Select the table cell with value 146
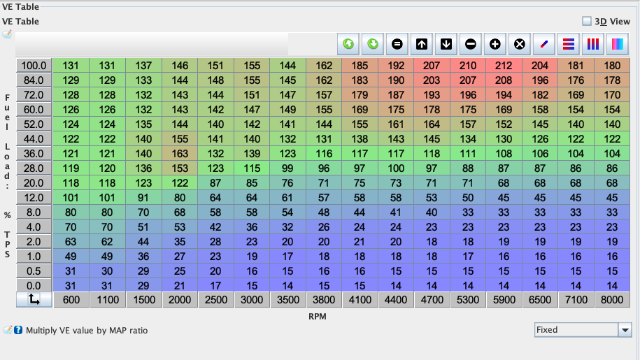The height and width of the screenshot is (360, 640). 180,66
